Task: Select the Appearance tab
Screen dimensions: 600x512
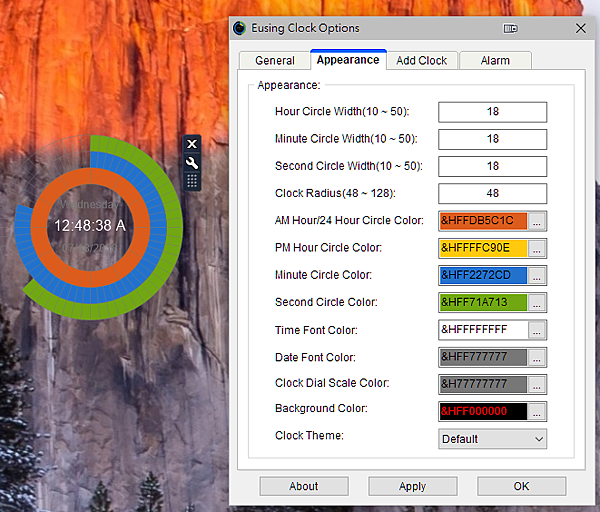Action: click(x=348, y=60)
